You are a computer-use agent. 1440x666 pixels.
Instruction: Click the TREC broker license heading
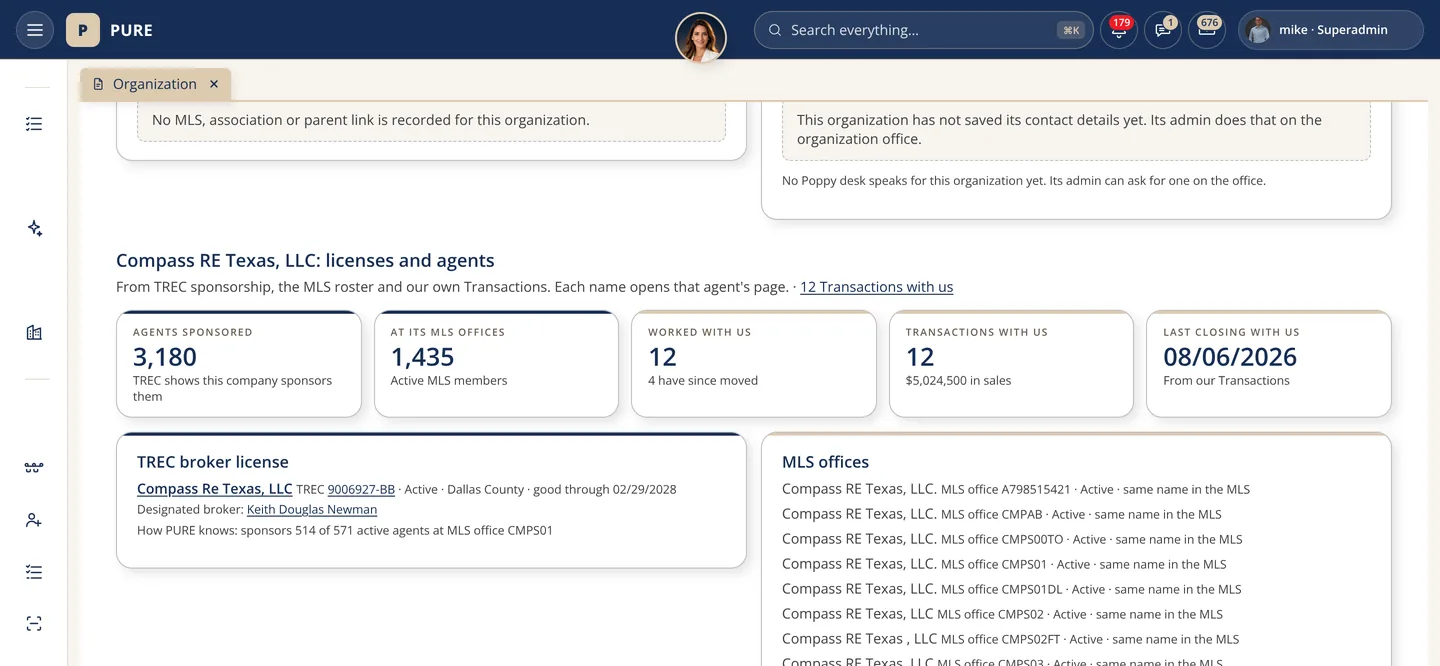click(213, 462)
